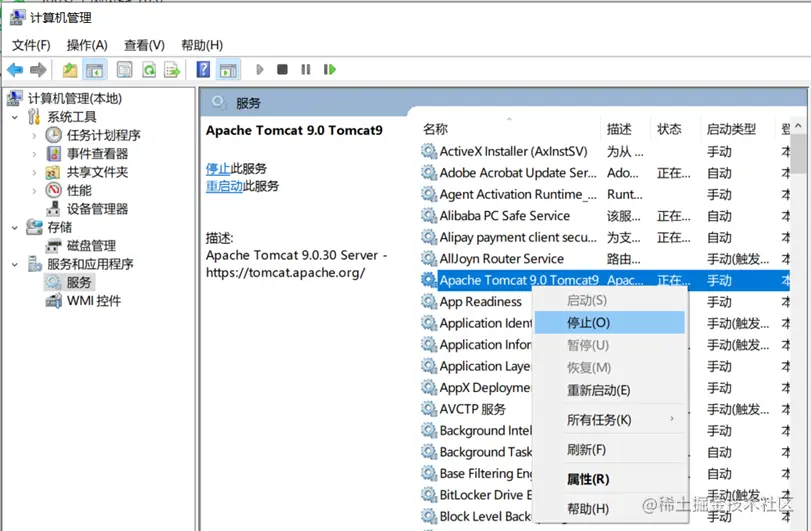Click the scrollbar up arrow in services list
Screen dimensions: 811x531
pos(799,126)
